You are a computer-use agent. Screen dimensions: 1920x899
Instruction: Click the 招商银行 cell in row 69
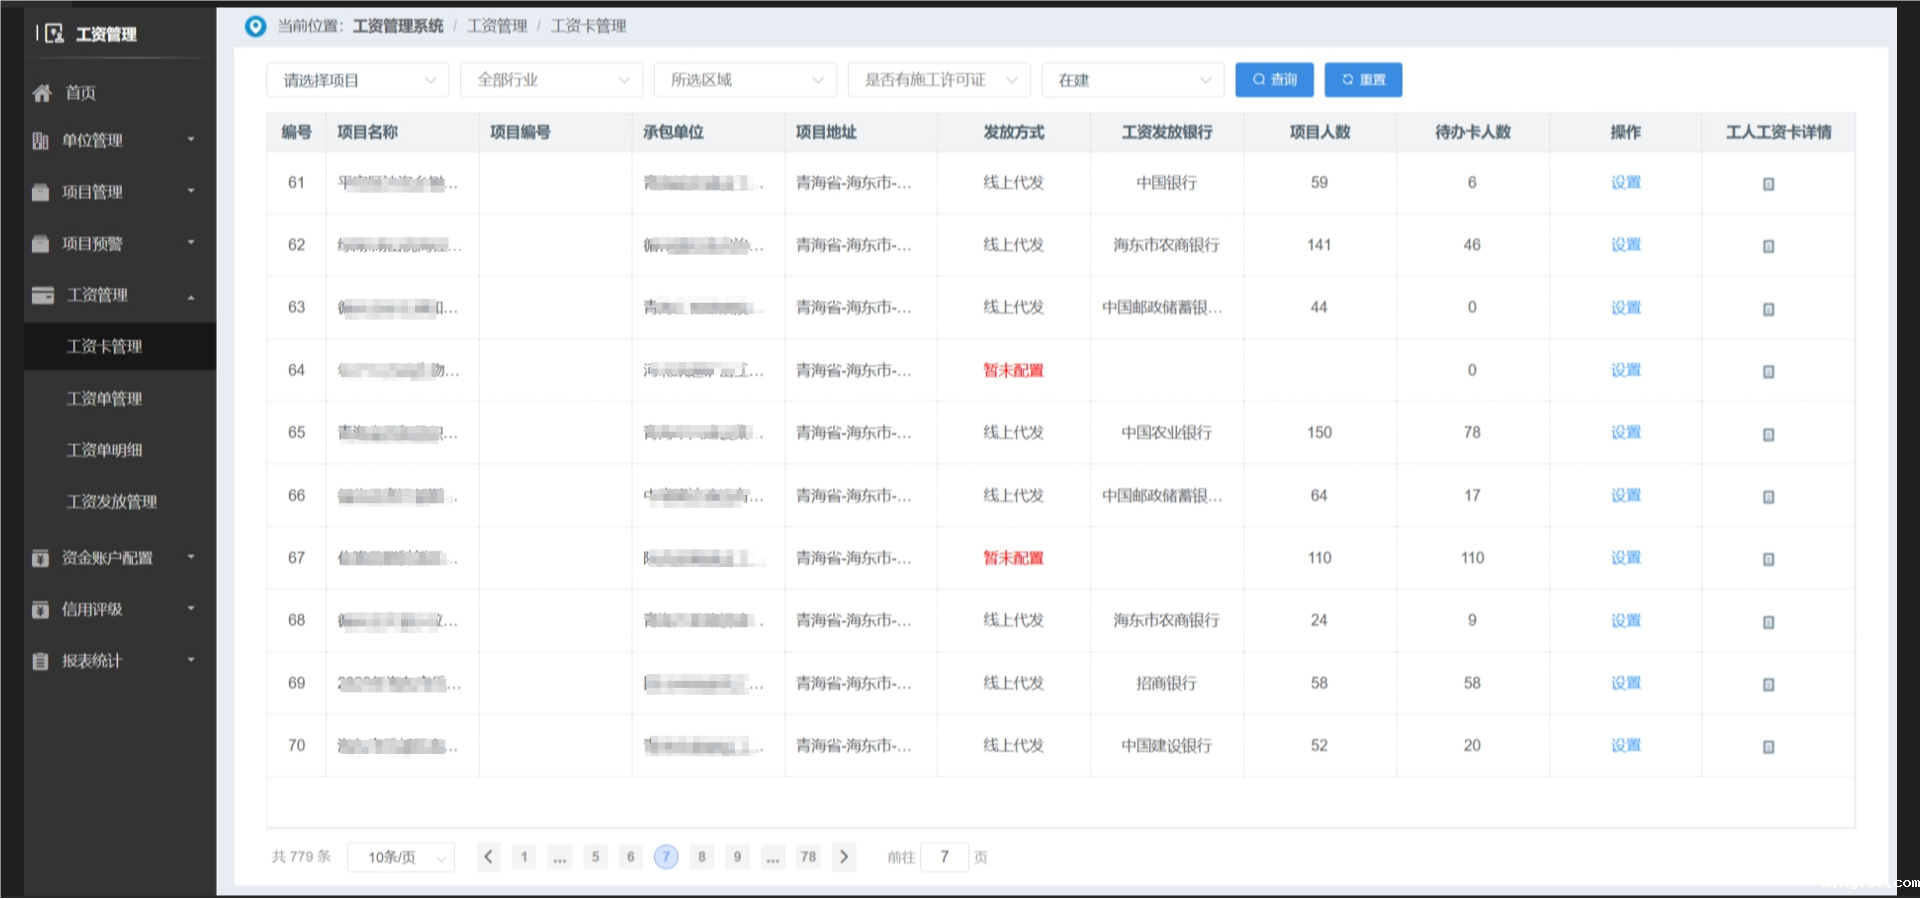pos(1166,683)
